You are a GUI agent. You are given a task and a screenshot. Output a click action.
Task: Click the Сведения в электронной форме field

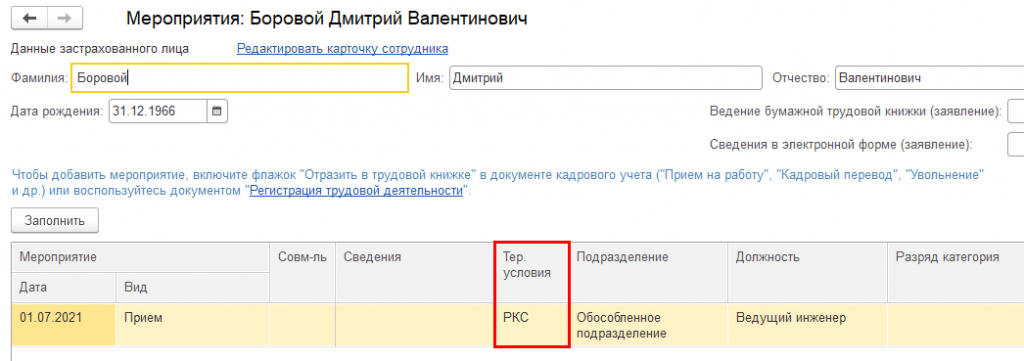(1016, 144)
